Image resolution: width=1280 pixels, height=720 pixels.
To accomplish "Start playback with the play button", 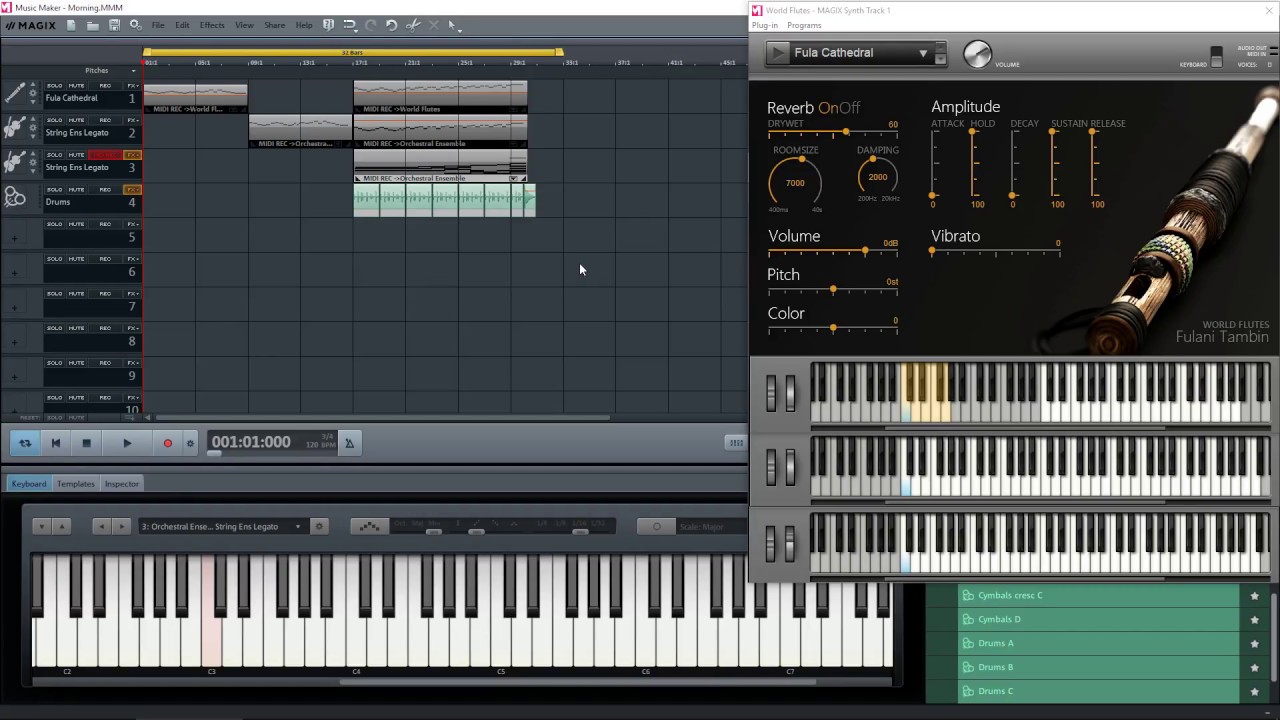I will click(x=127, y=443).
